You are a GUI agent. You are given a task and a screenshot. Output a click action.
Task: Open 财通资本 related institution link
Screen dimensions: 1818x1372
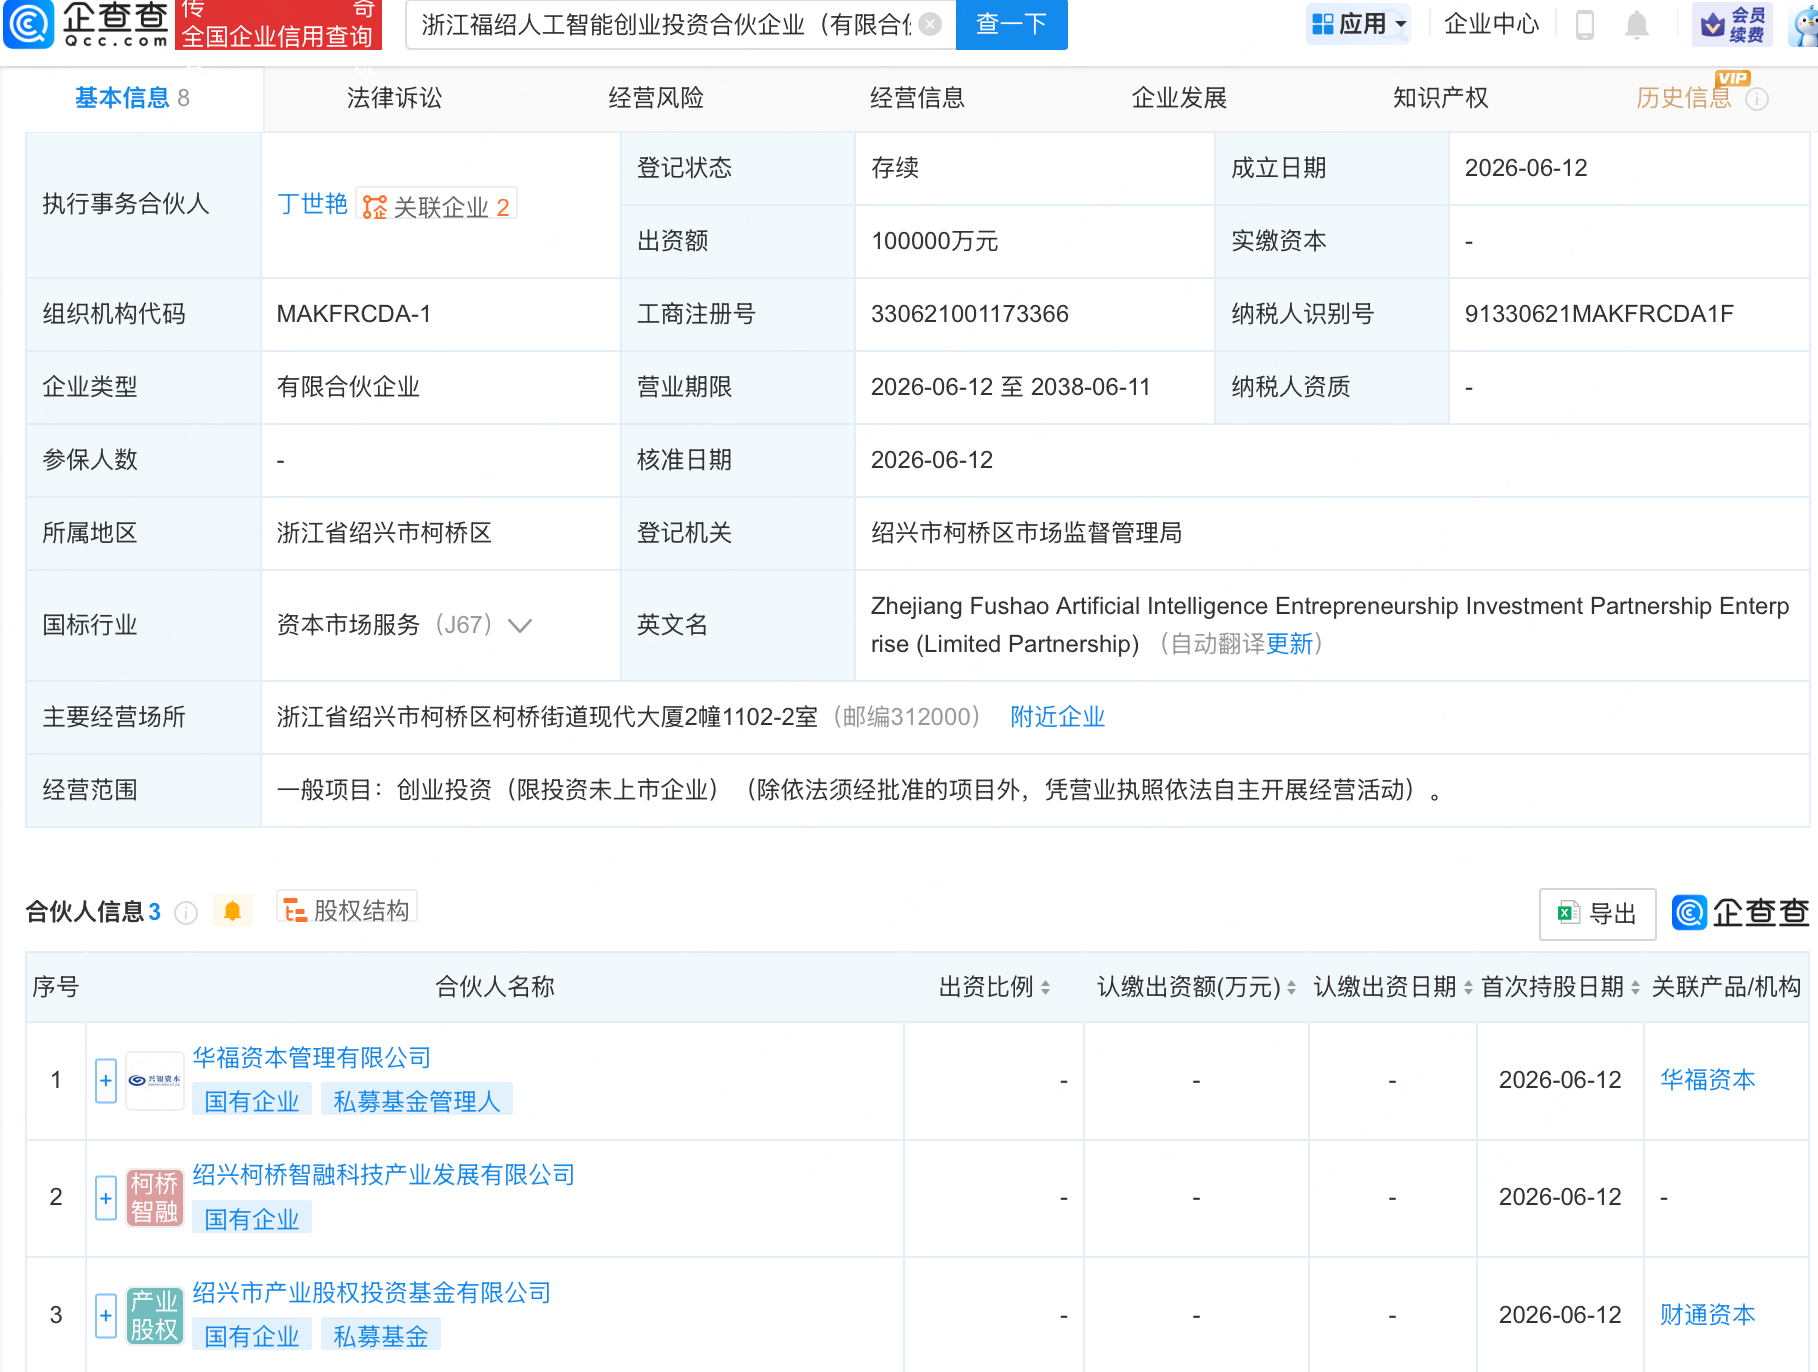(x=1708, y=1315)
